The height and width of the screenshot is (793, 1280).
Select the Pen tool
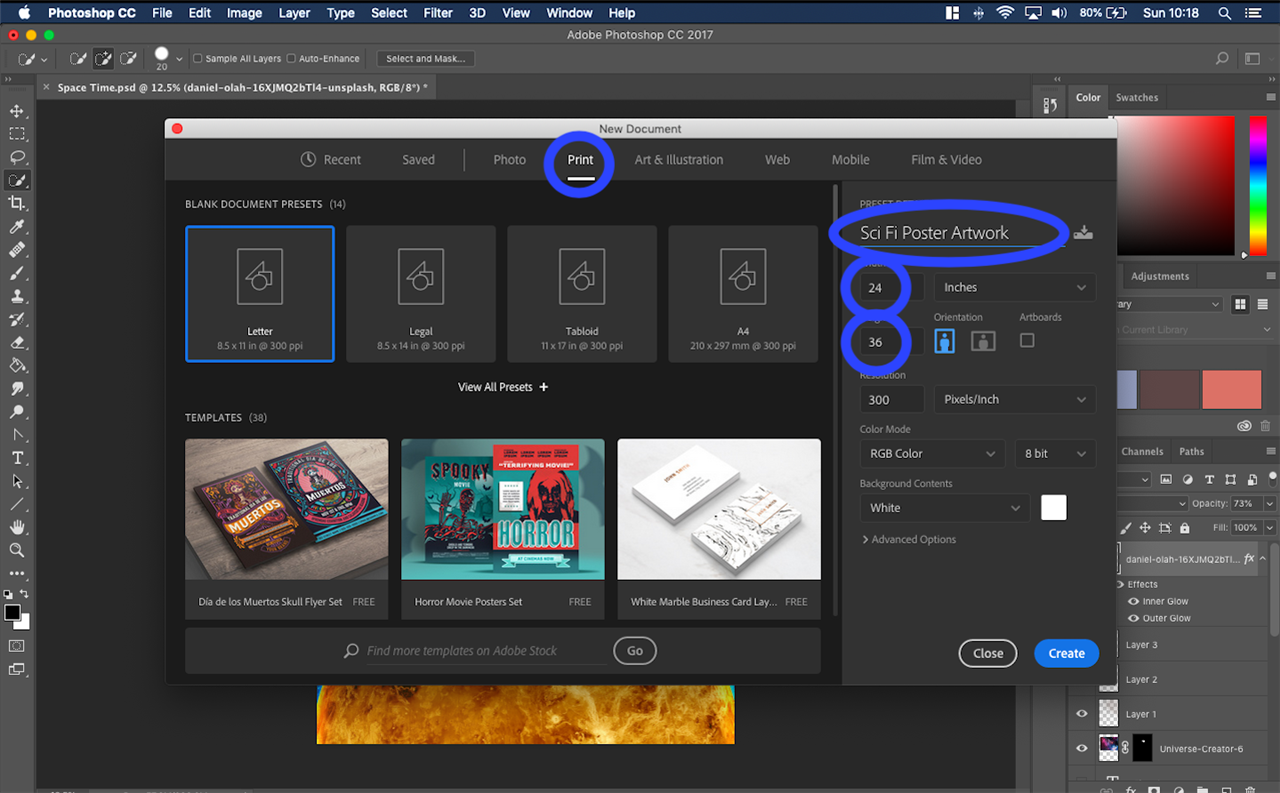pyautogui.click(x=17, y=434)
